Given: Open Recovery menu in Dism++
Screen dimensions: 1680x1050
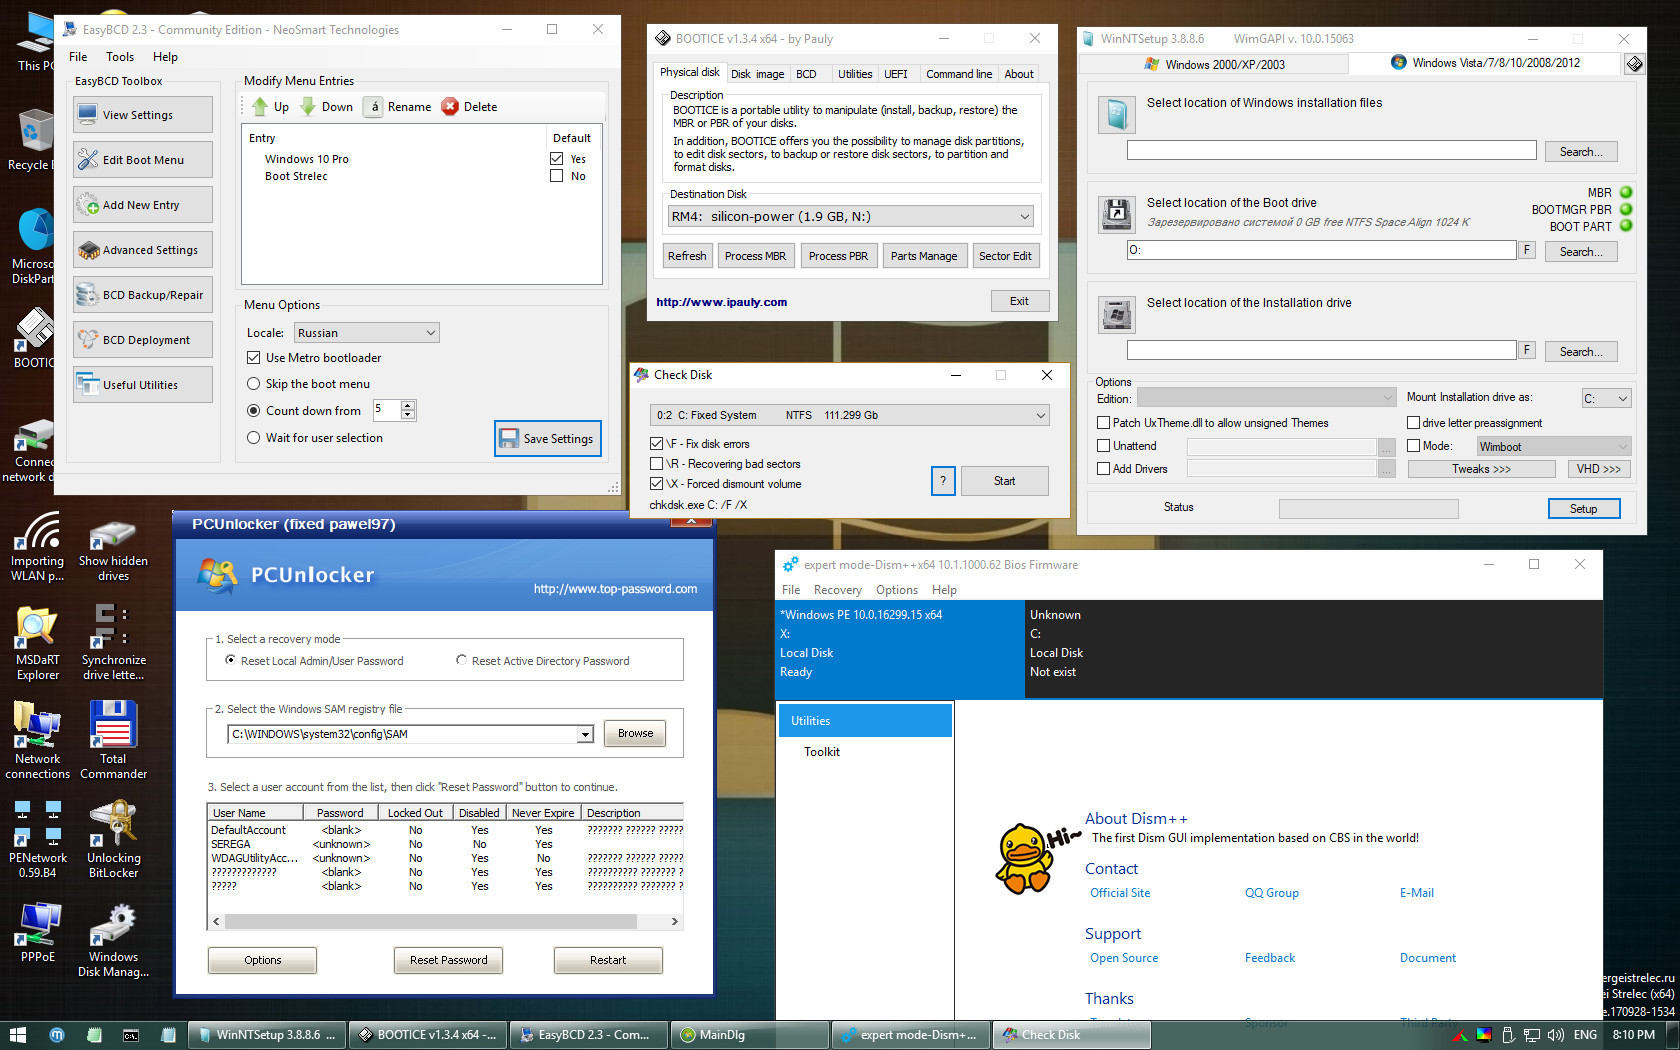Looking at the screenshot, I should tap(837, 590).
